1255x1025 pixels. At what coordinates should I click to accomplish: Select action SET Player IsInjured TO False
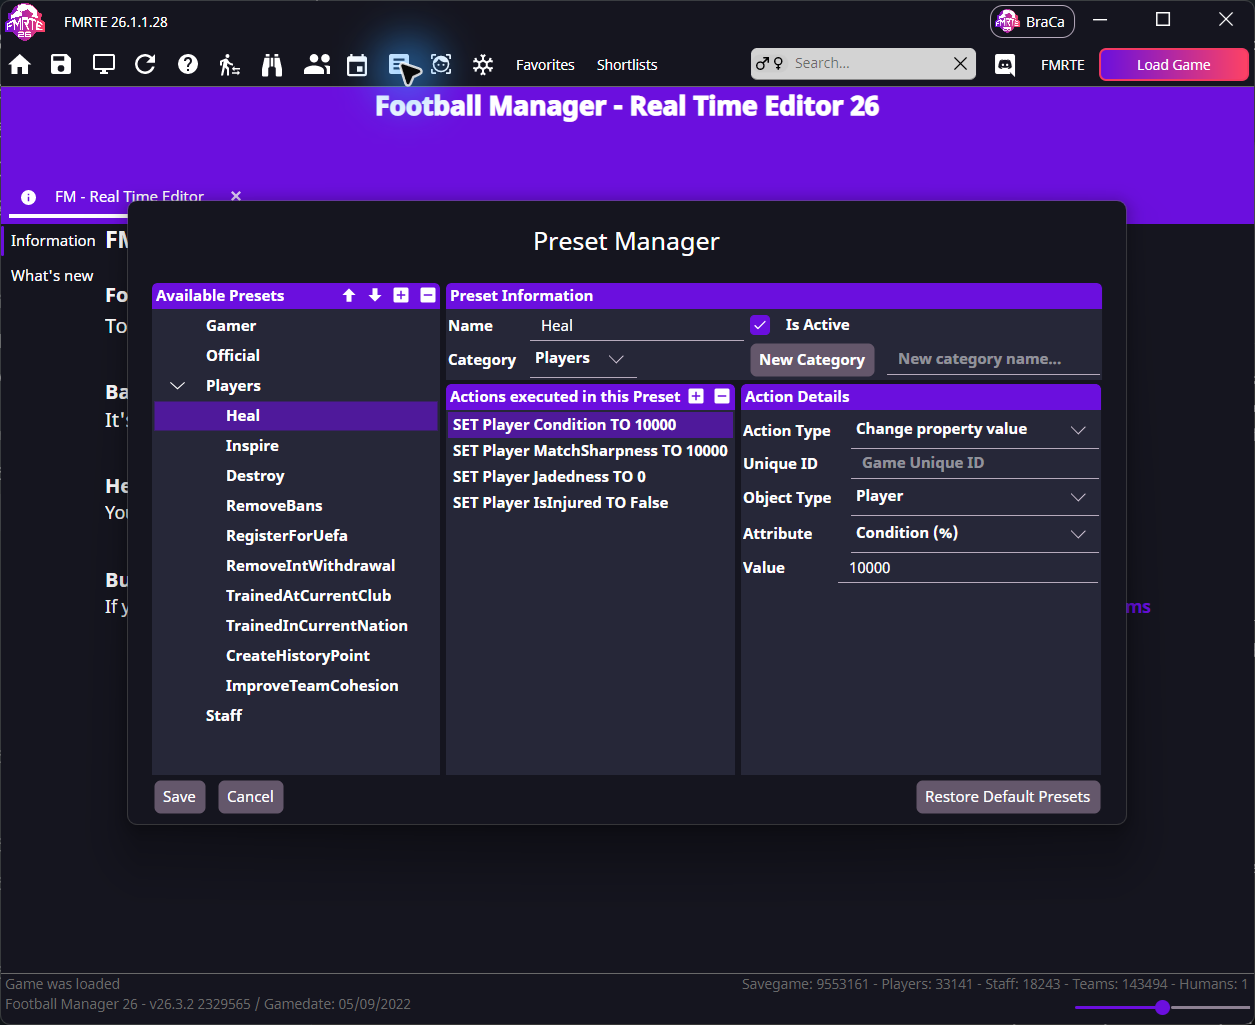click(x=590, y=503)
